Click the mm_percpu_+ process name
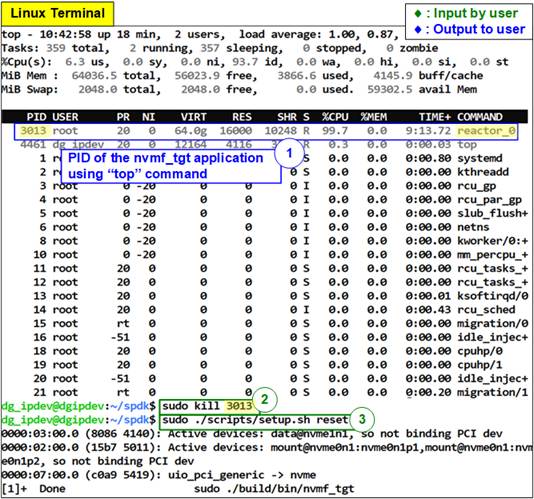 click(x=492, y=255)
